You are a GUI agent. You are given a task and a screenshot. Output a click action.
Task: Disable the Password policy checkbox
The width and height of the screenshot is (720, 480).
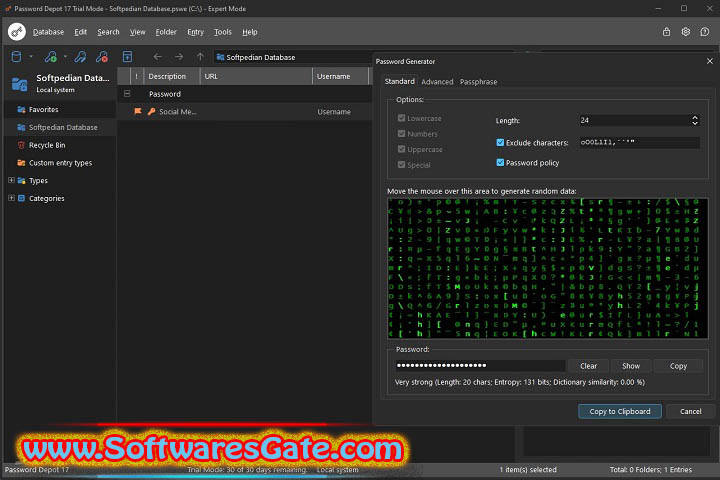500,163
